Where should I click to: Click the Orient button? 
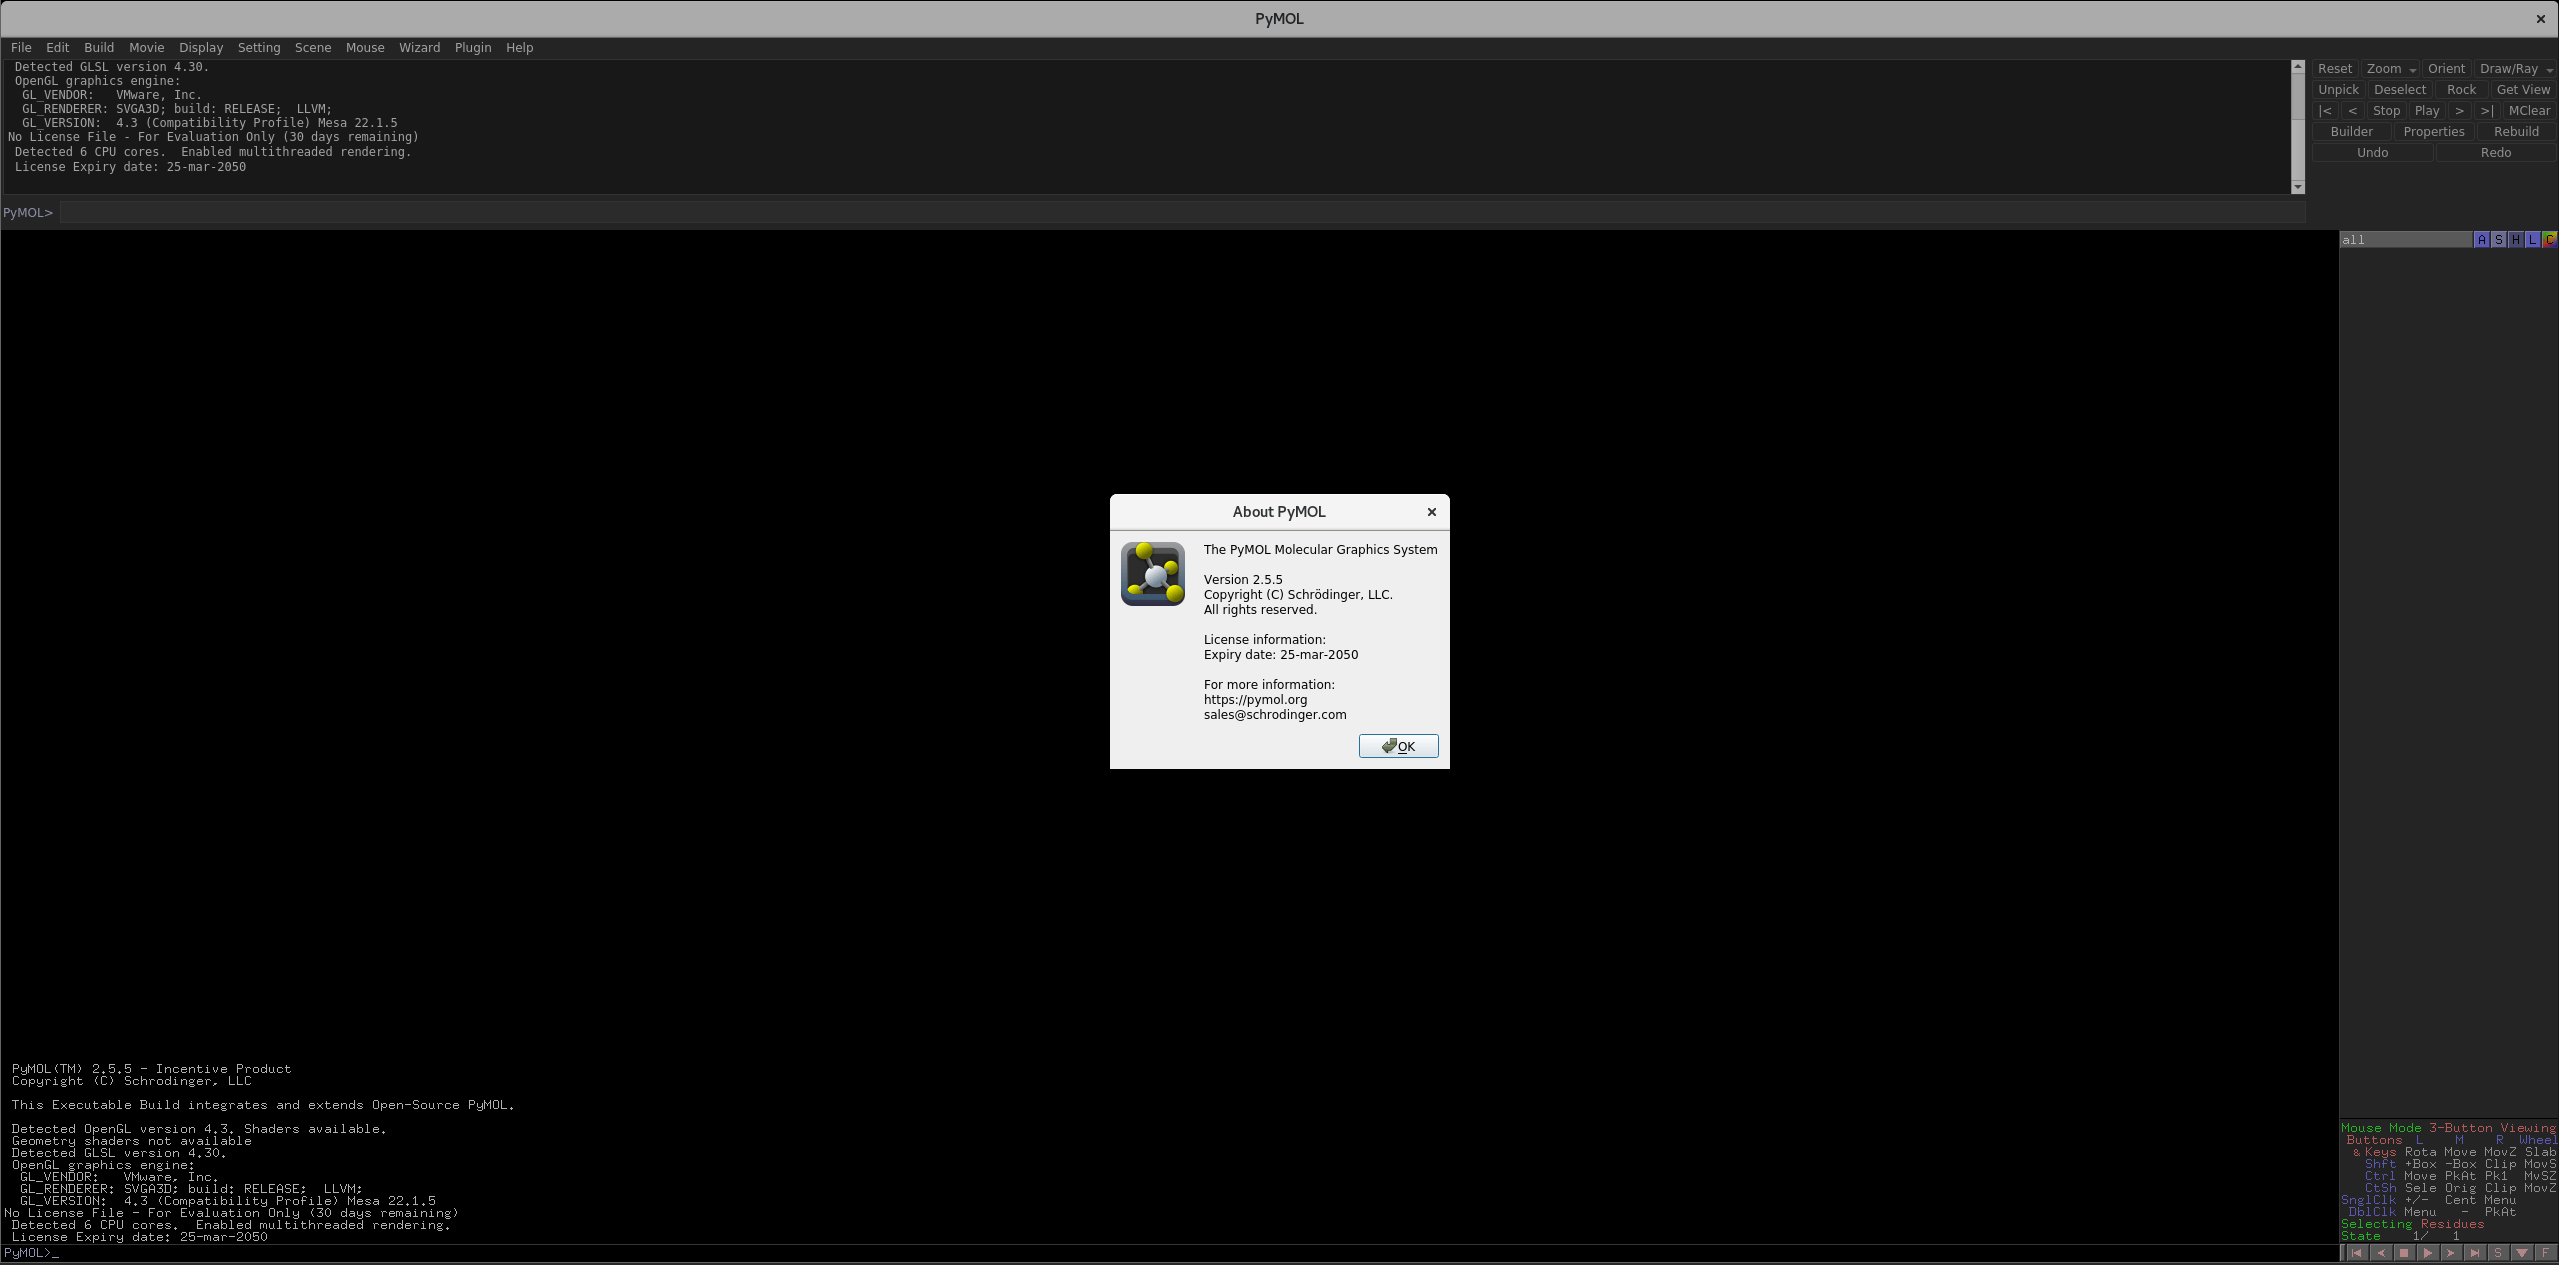[x=2446, y=69]
